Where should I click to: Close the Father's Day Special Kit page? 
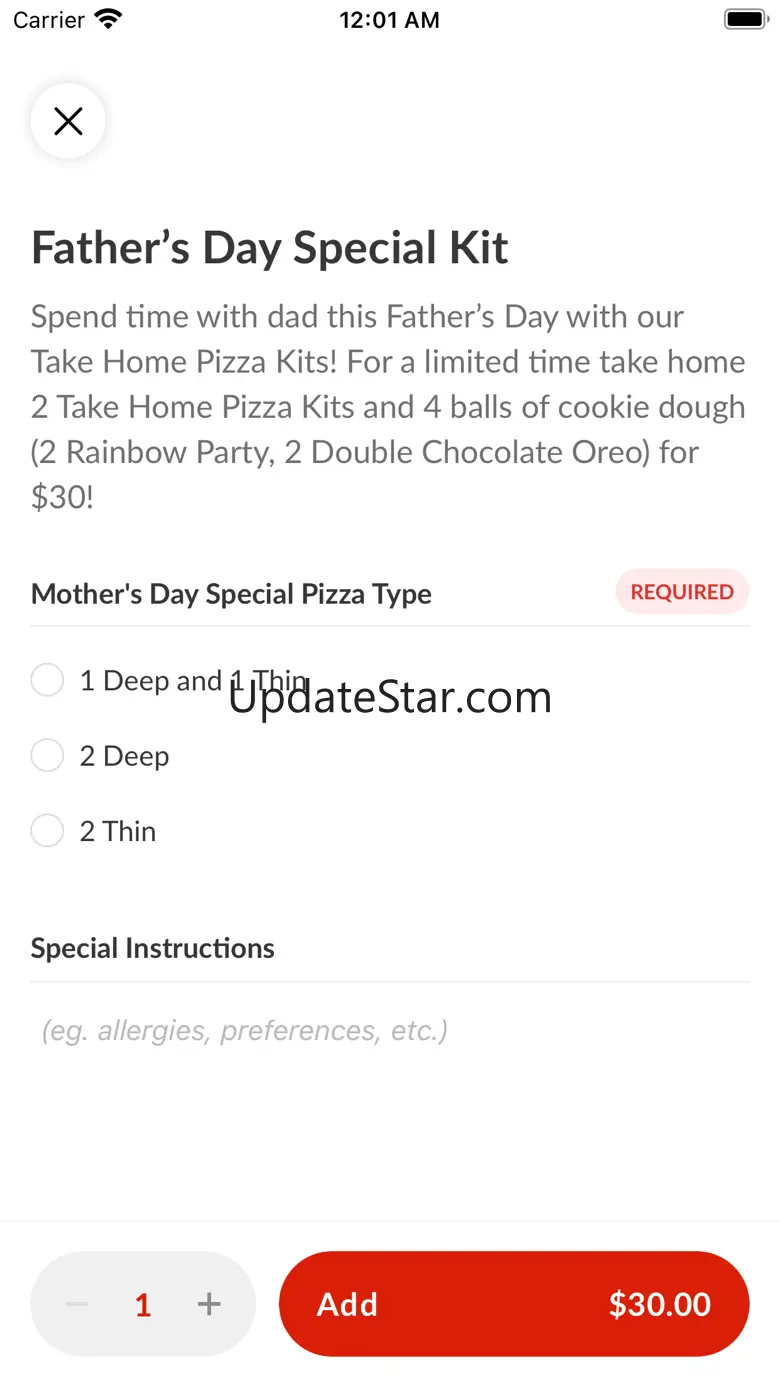[x=68, y=122]
